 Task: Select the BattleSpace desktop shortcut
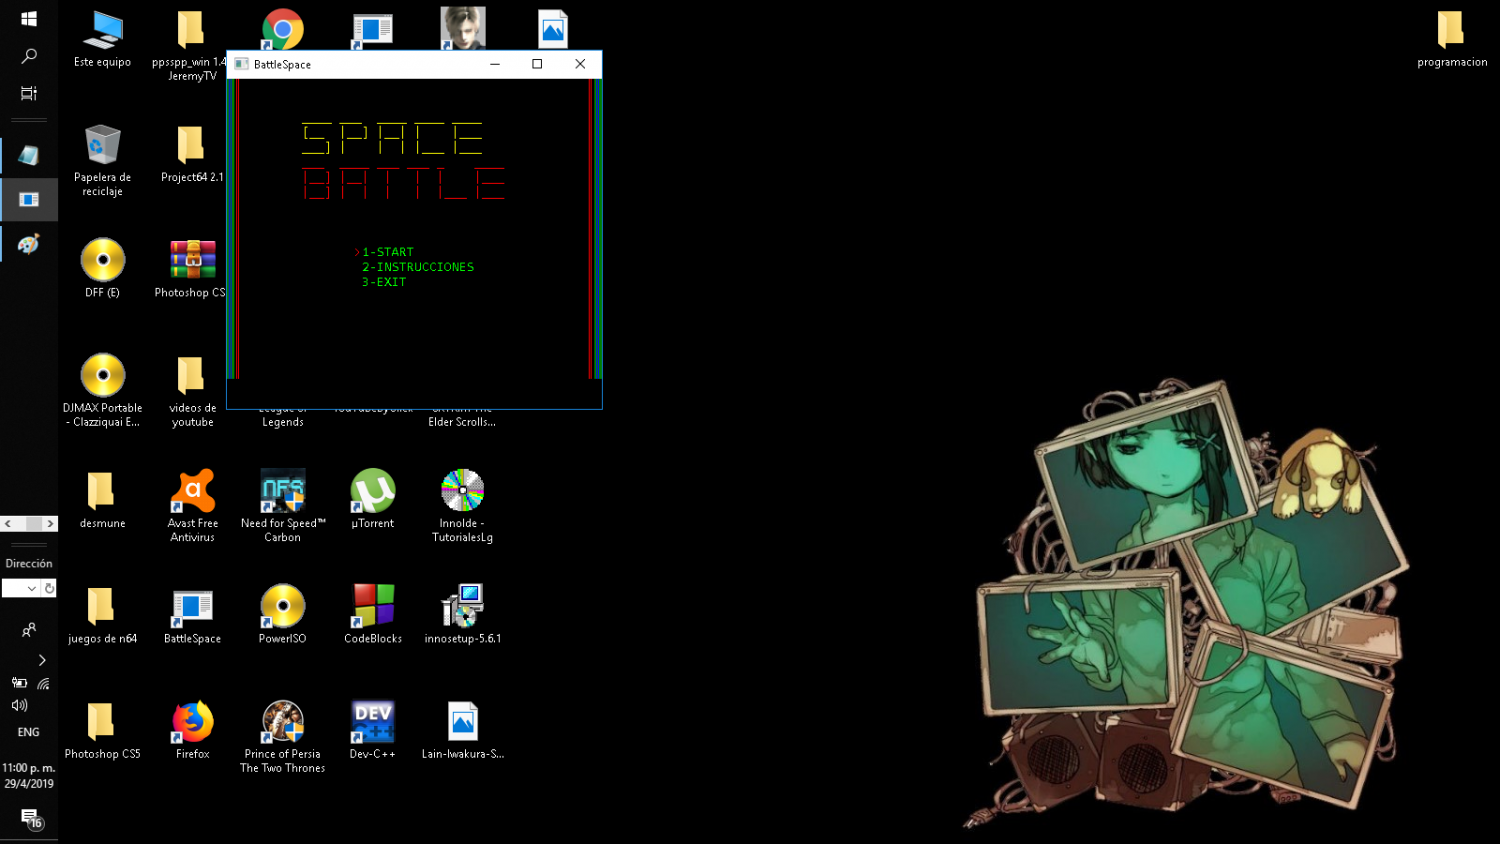click(192, 614)
